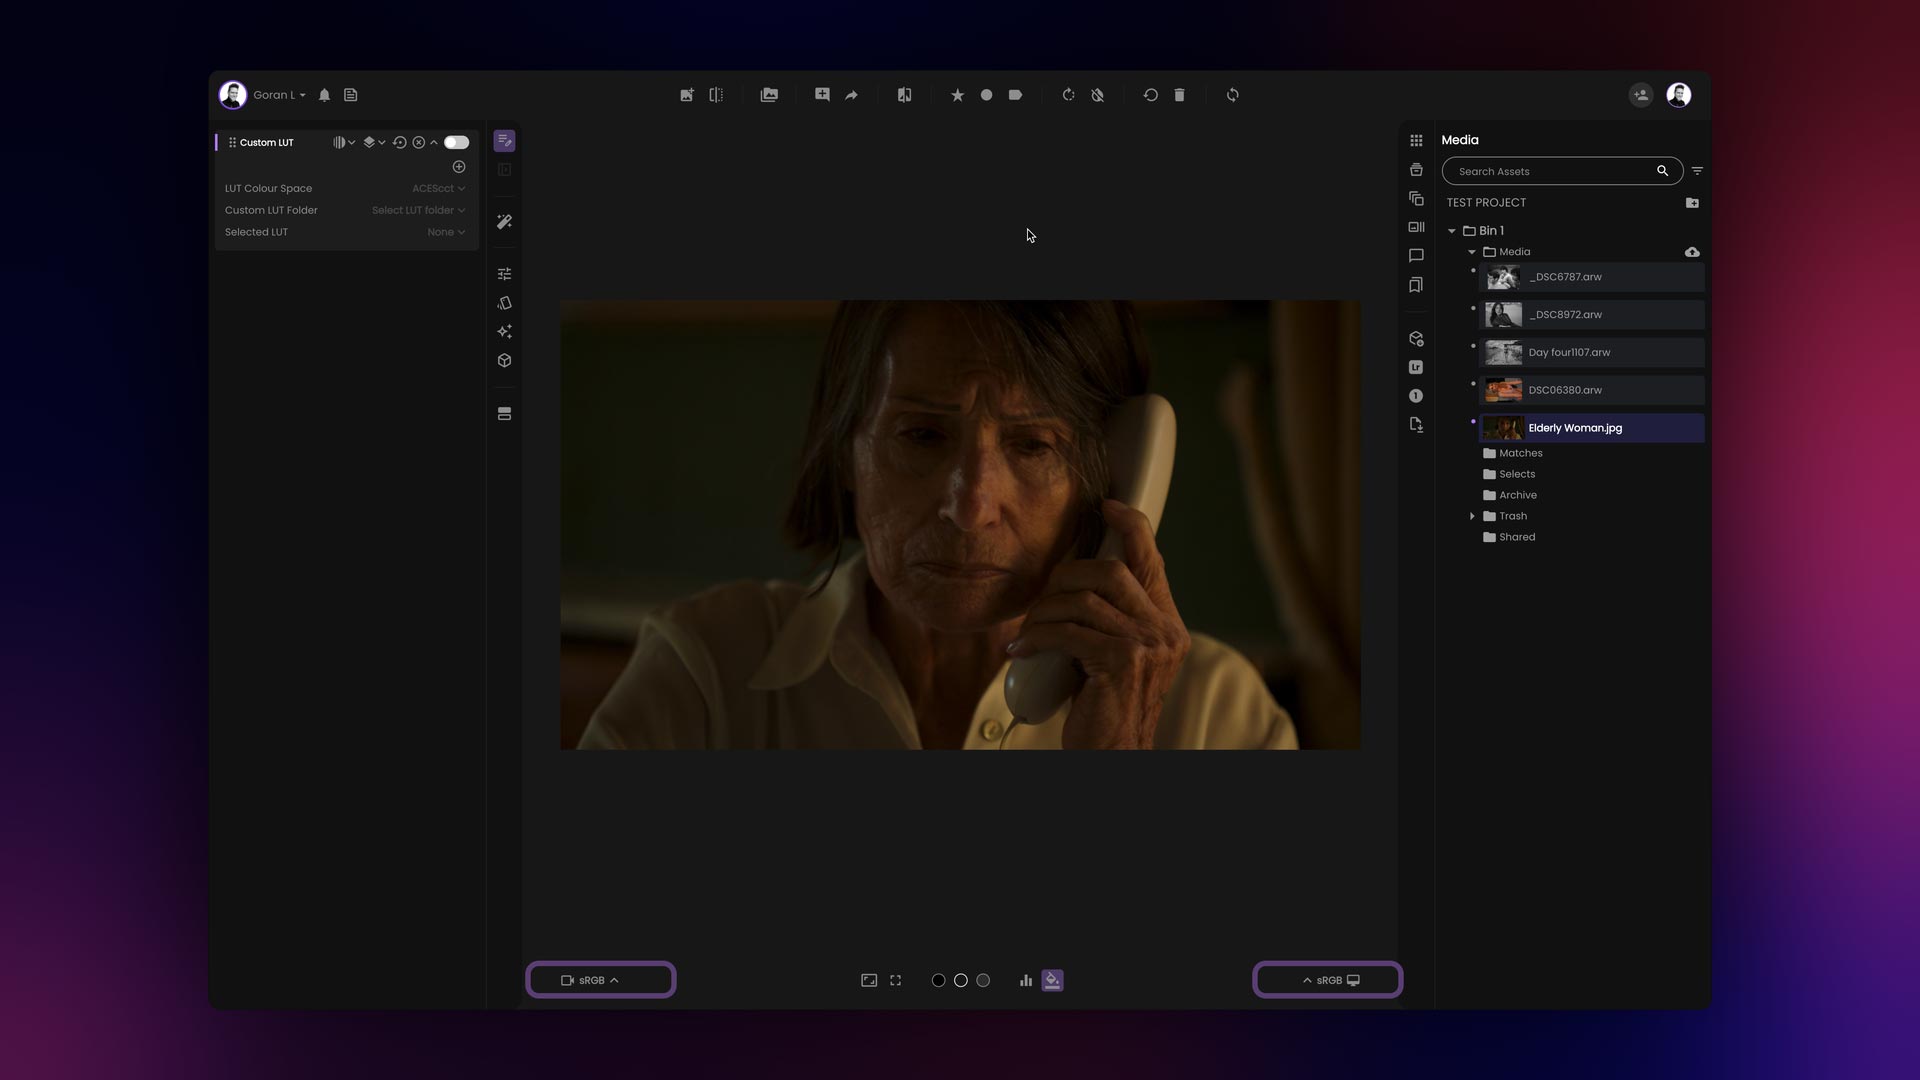Expand the Trash folder

pos(1472,516)
